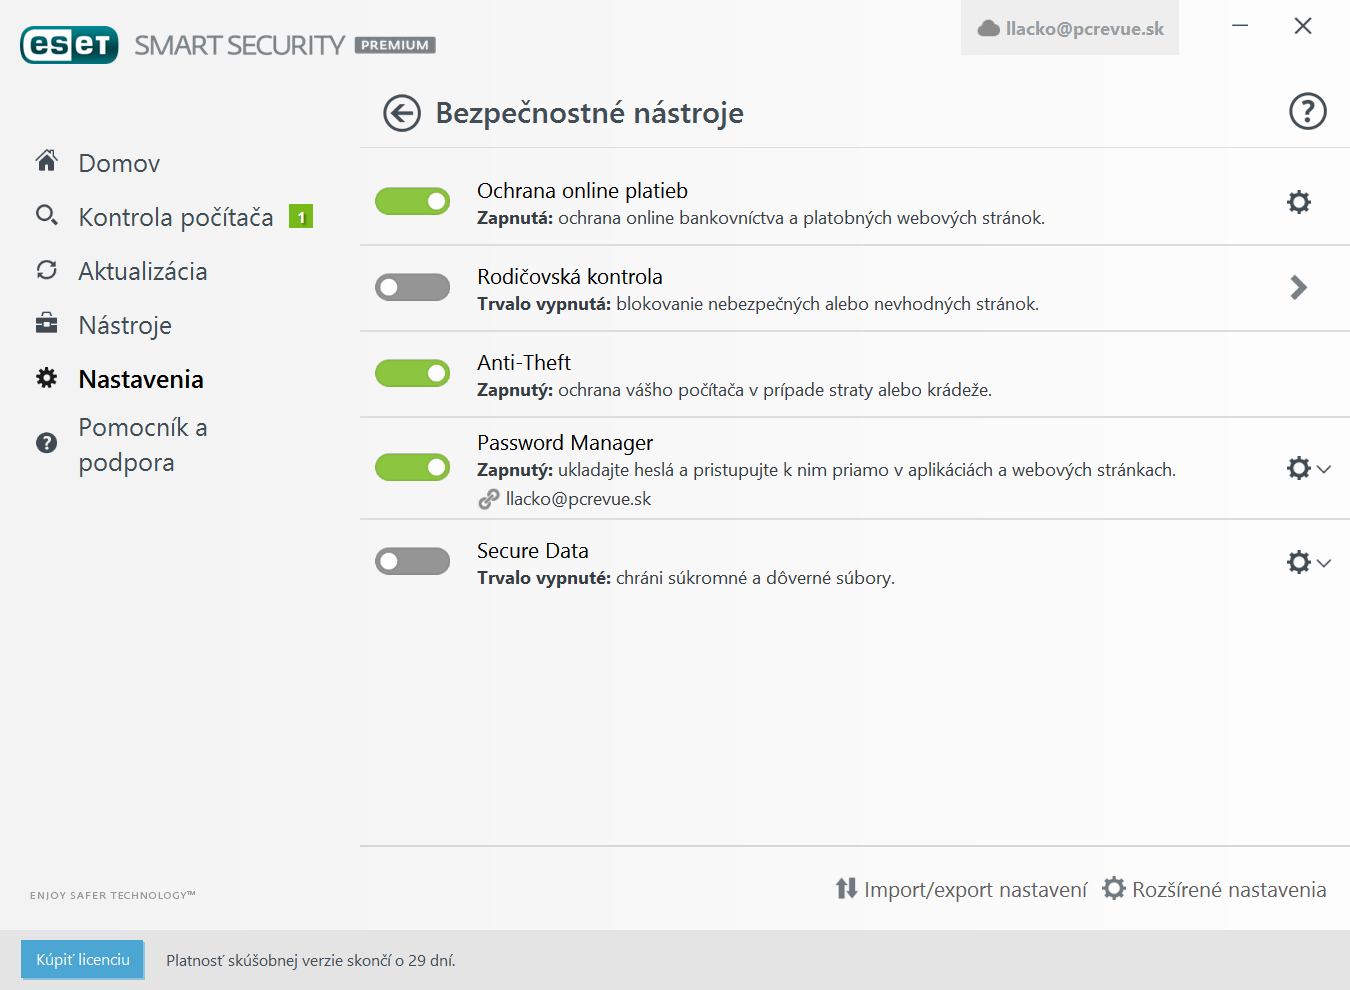Turn off the Anti-Theft toggle
The width and height of the screenshot is (1350, 990).
click(412, 373)
